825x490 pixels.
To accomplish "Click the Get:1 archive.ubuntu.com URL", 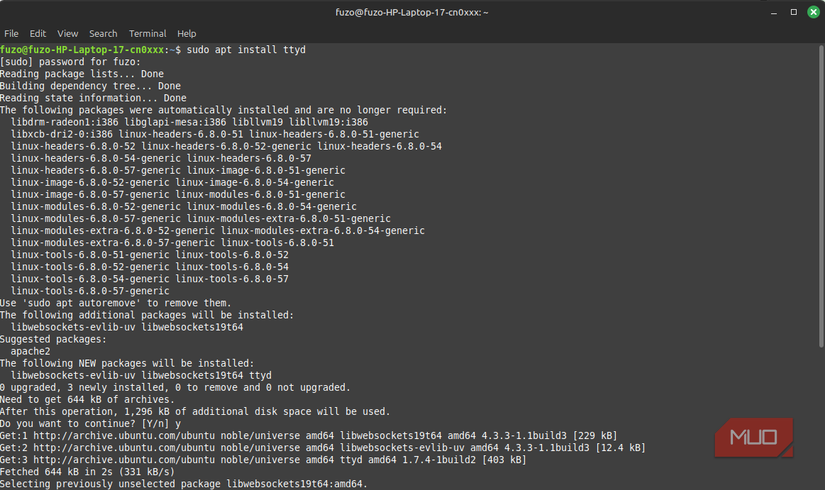I will 124,436.
